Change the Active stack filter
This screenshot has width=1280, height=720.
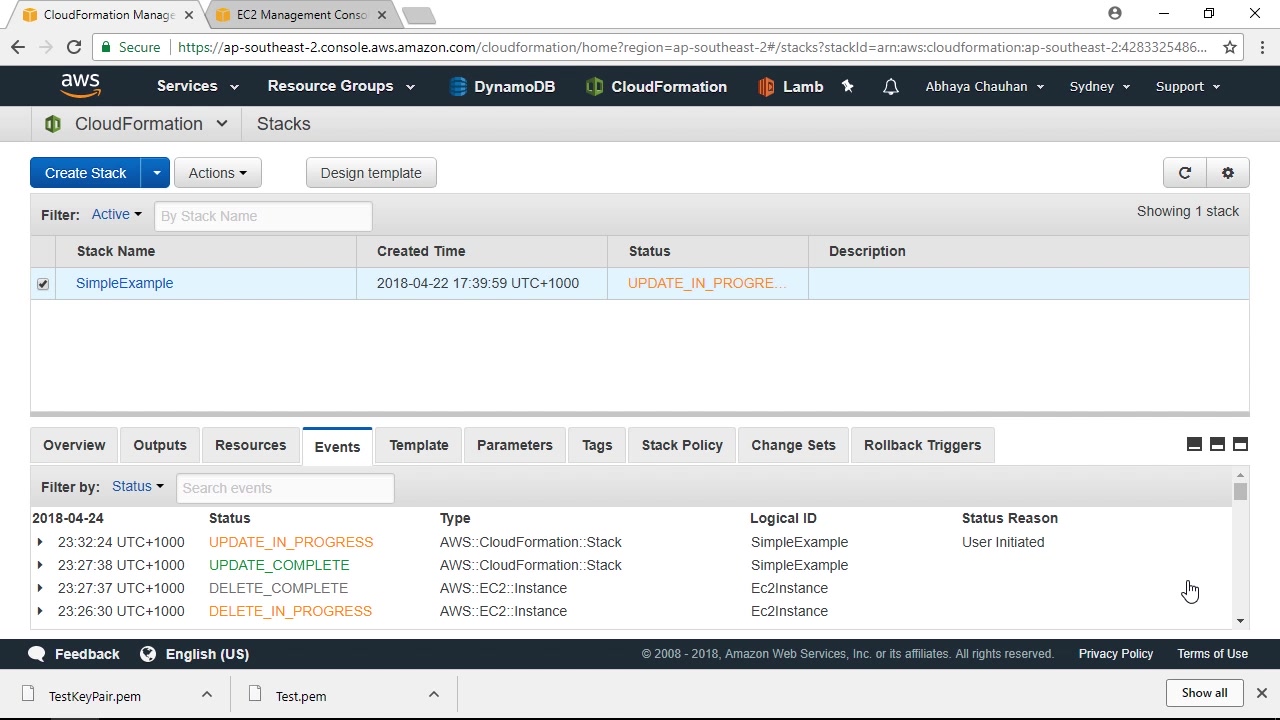tap(117, 215)
